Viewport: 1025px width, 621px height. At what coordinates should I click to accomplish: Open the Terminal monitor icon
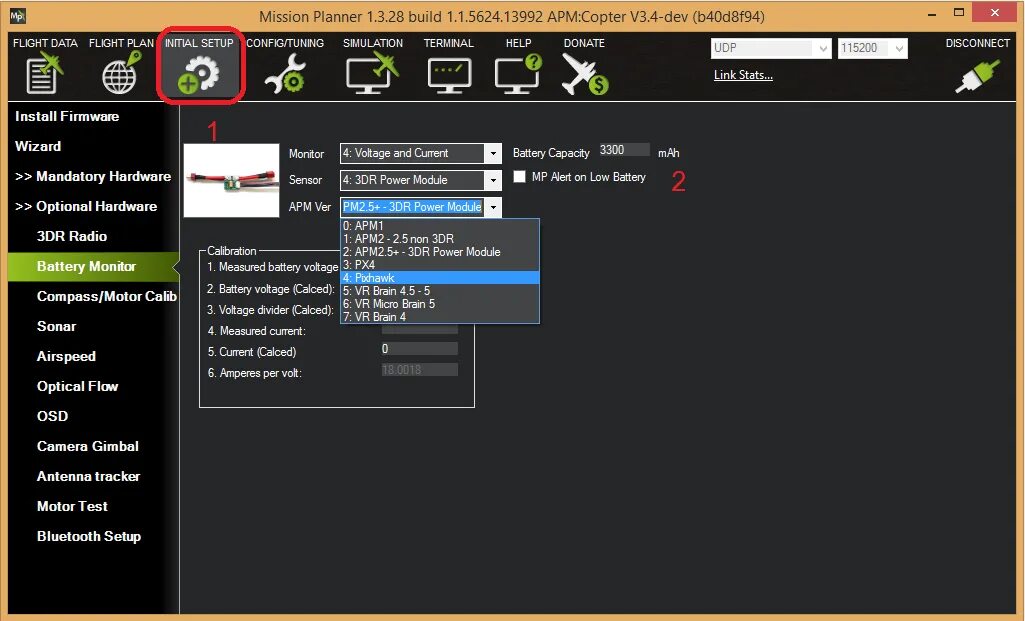coord(449,75)
